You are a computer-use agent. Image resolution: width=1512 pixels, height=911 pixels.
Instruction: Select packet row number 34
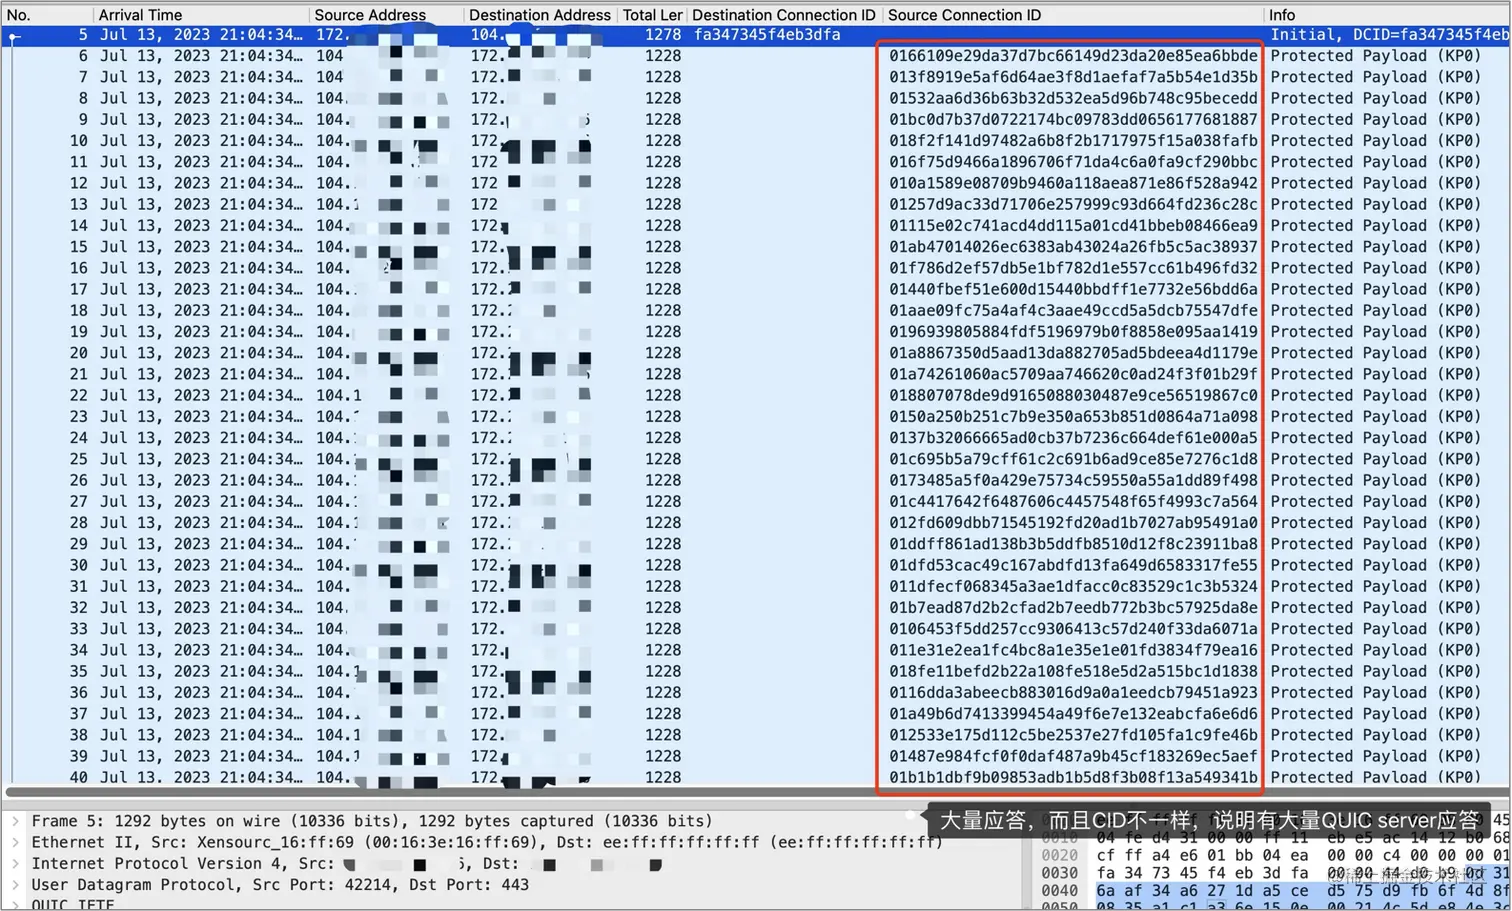756,650
